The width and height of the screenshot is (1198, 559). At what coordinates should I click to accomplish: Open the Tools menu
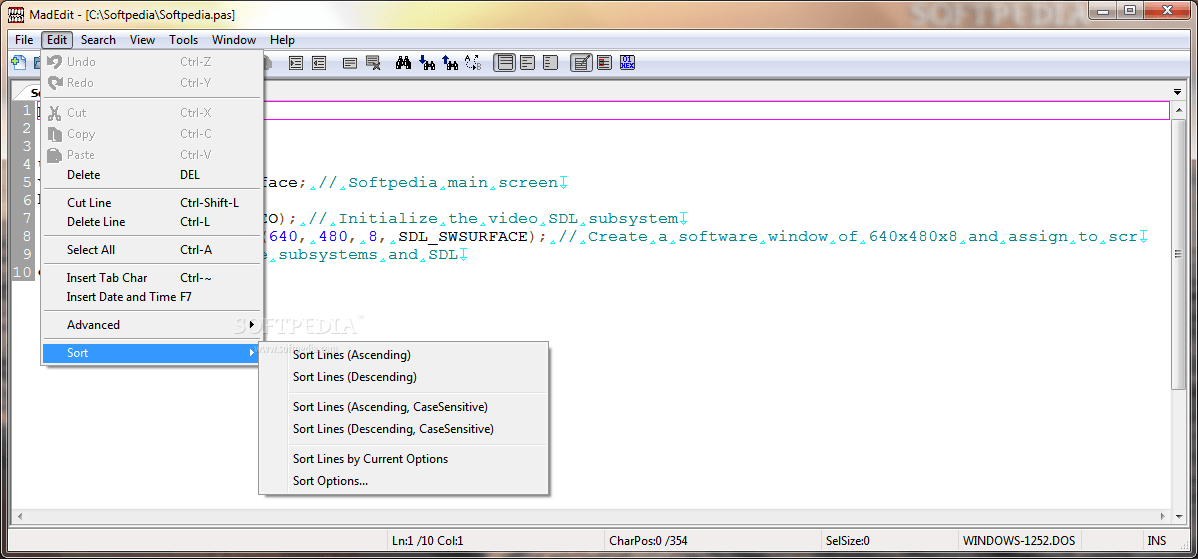coord(183,40)
